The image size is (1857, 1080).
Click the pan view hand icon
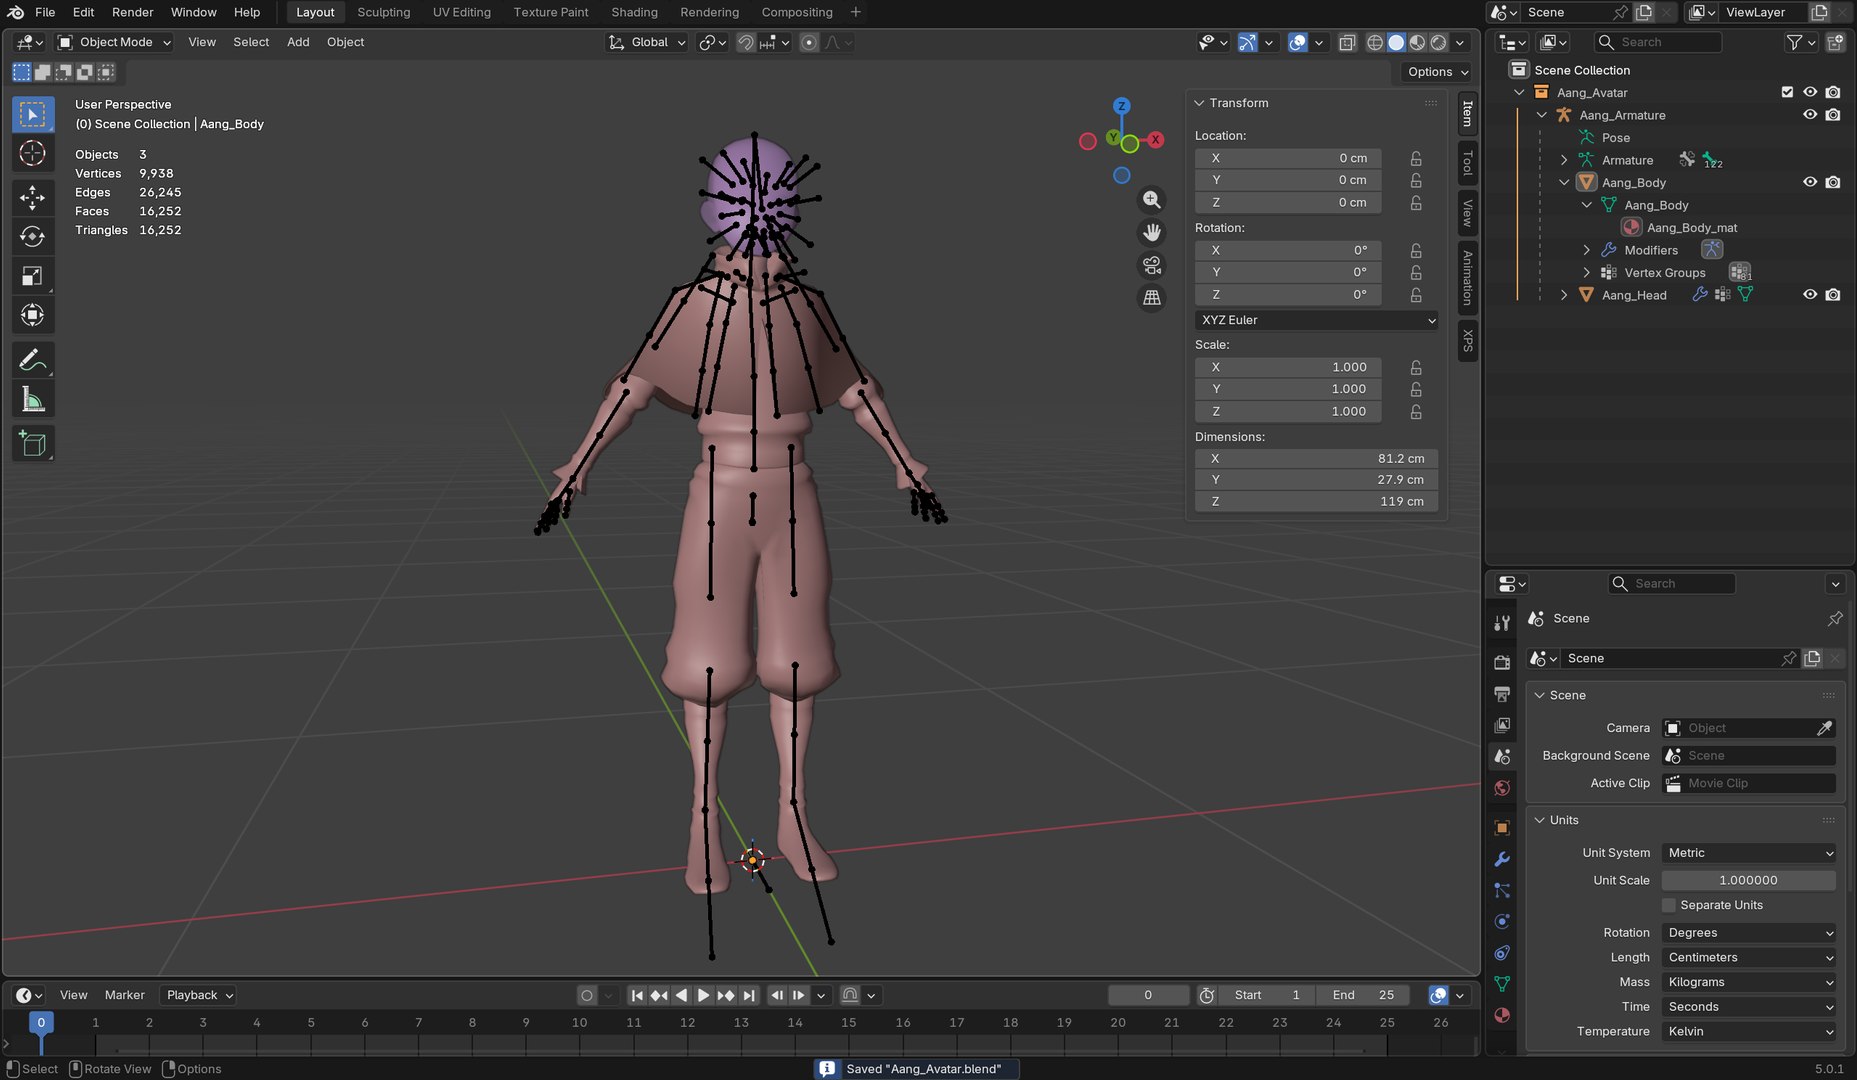[1152, 233]
